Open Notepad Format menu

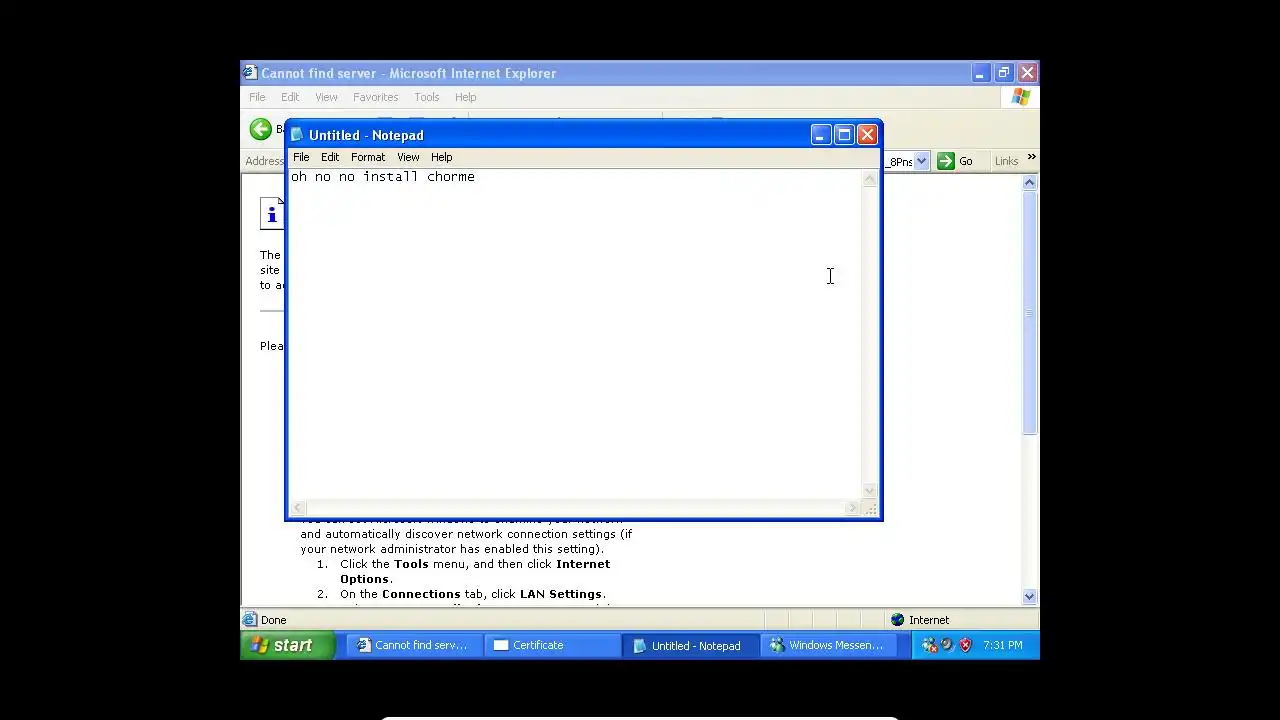pos(368,157)
